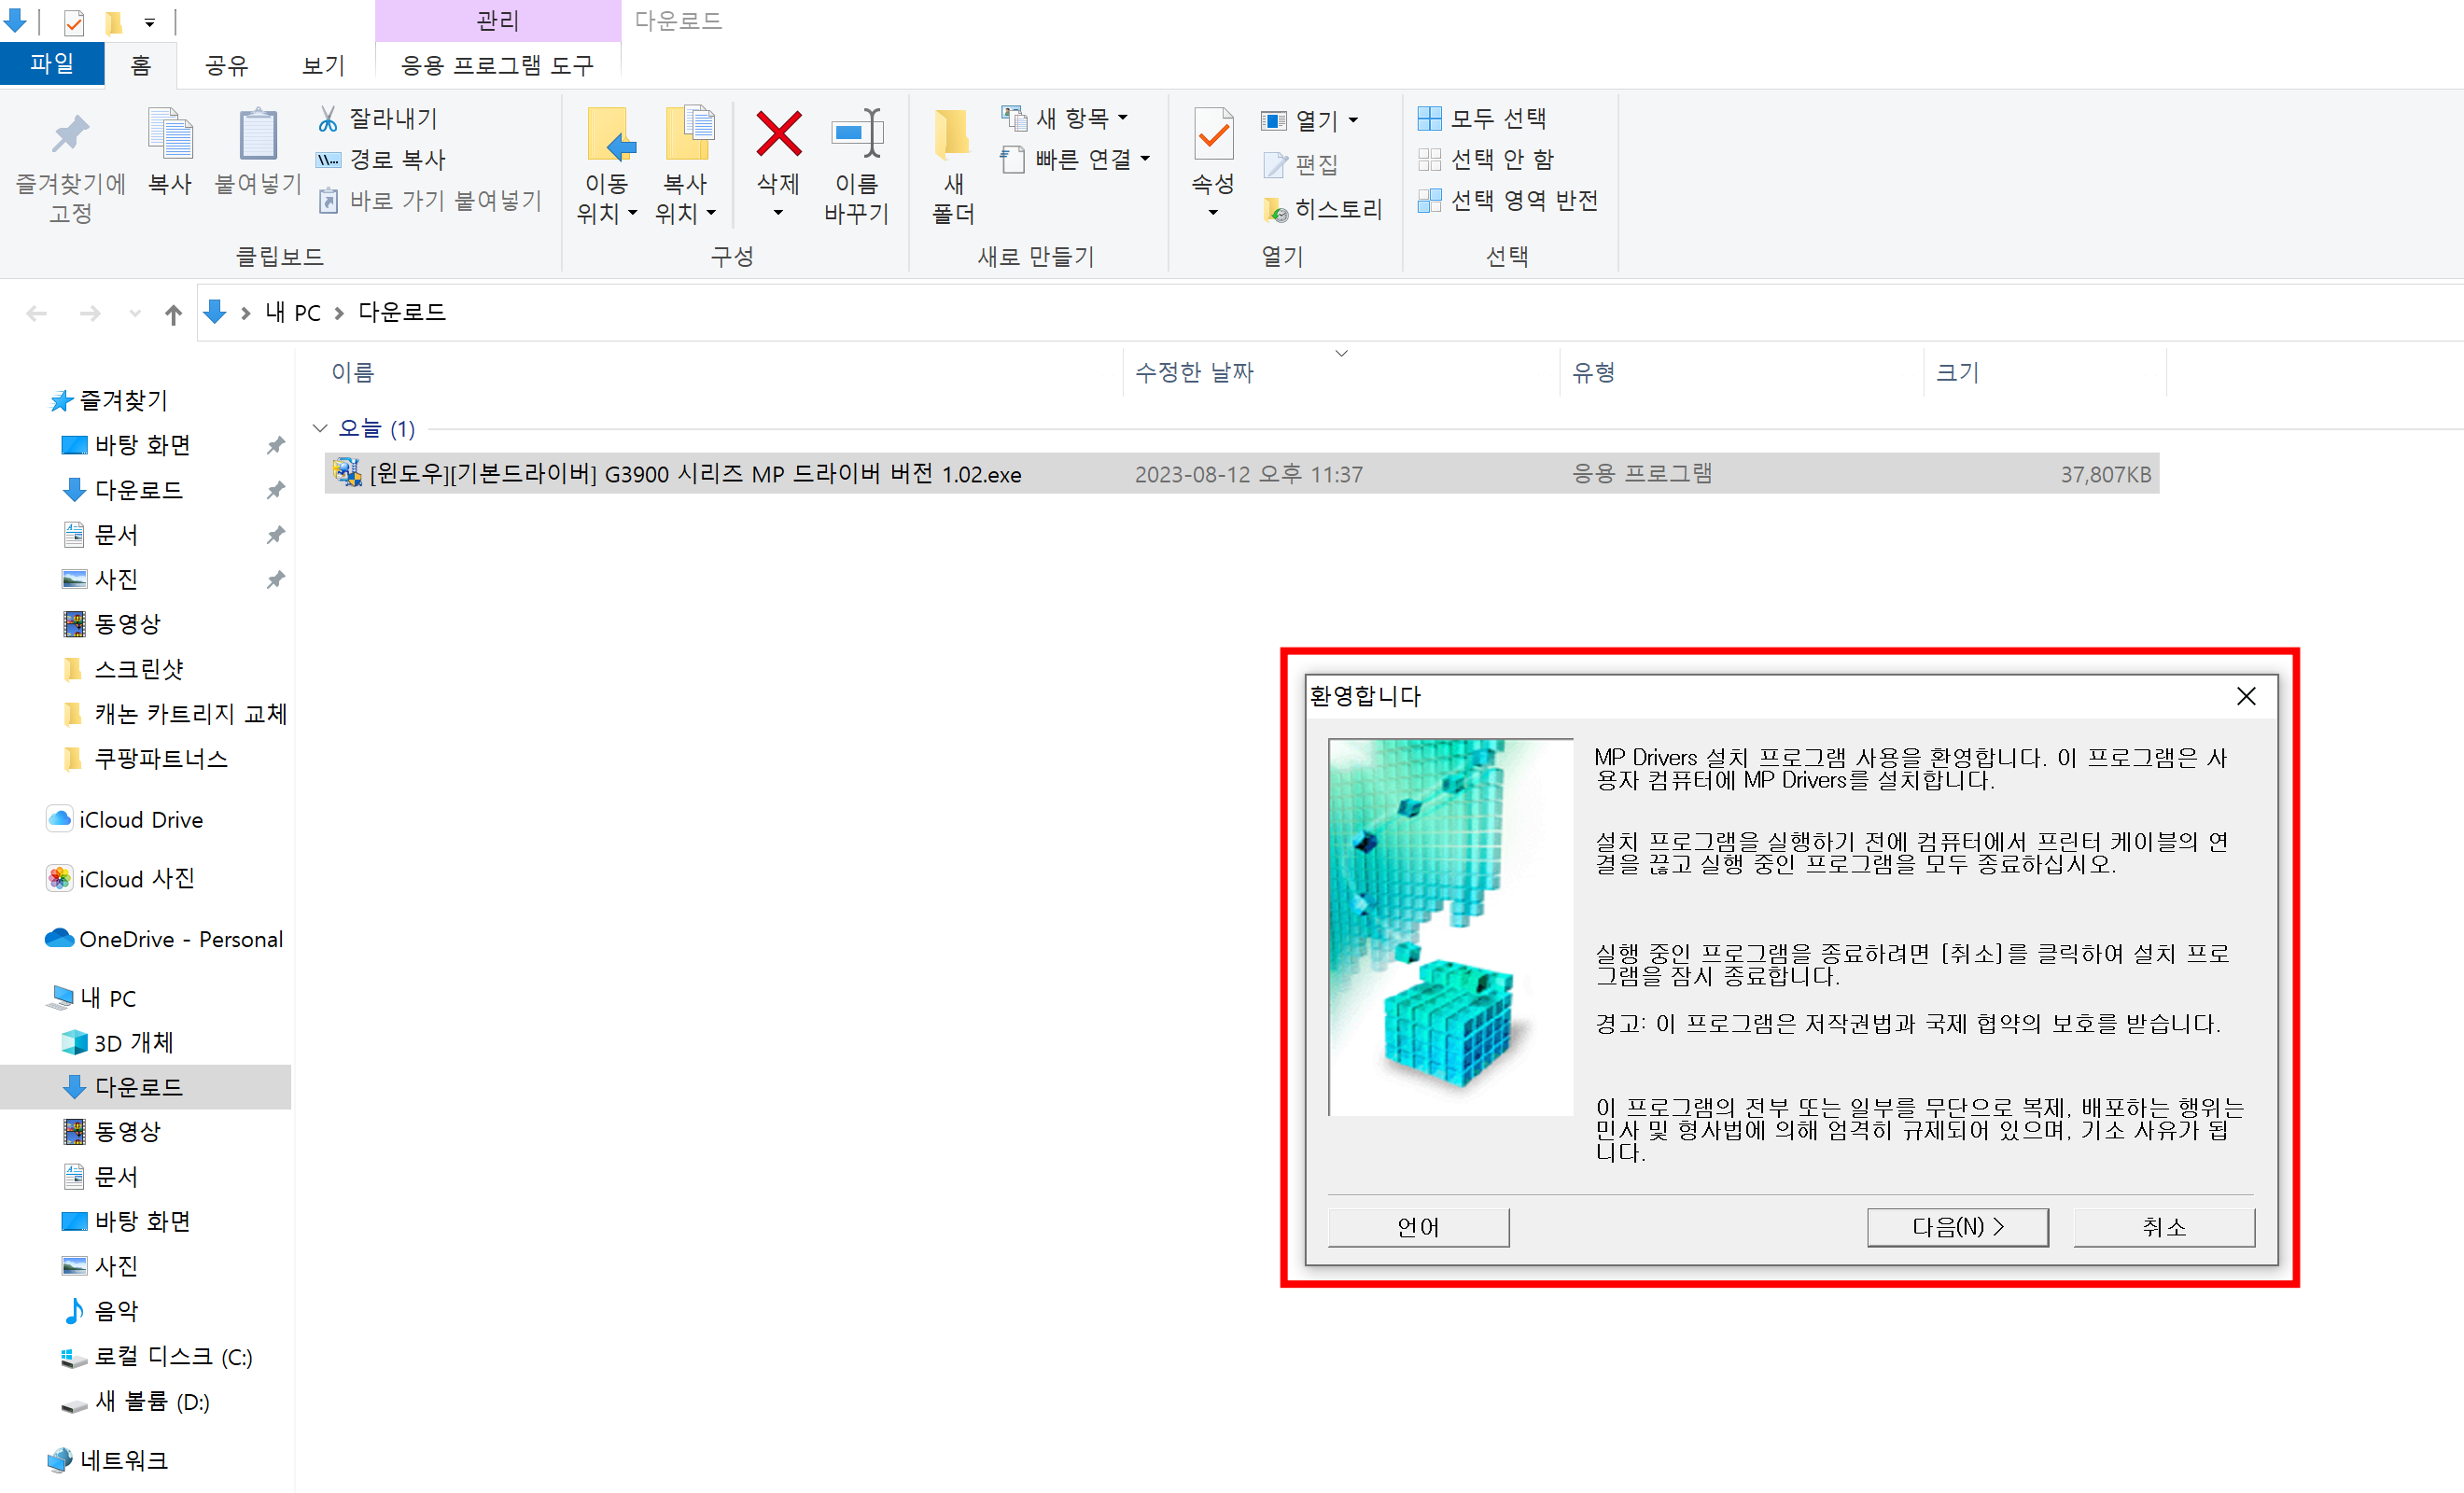The height and width of the screenshot is (1493, 2464).
Task: Click the Cut (잘라내기) scissors icon
Action: pos(328,119)
